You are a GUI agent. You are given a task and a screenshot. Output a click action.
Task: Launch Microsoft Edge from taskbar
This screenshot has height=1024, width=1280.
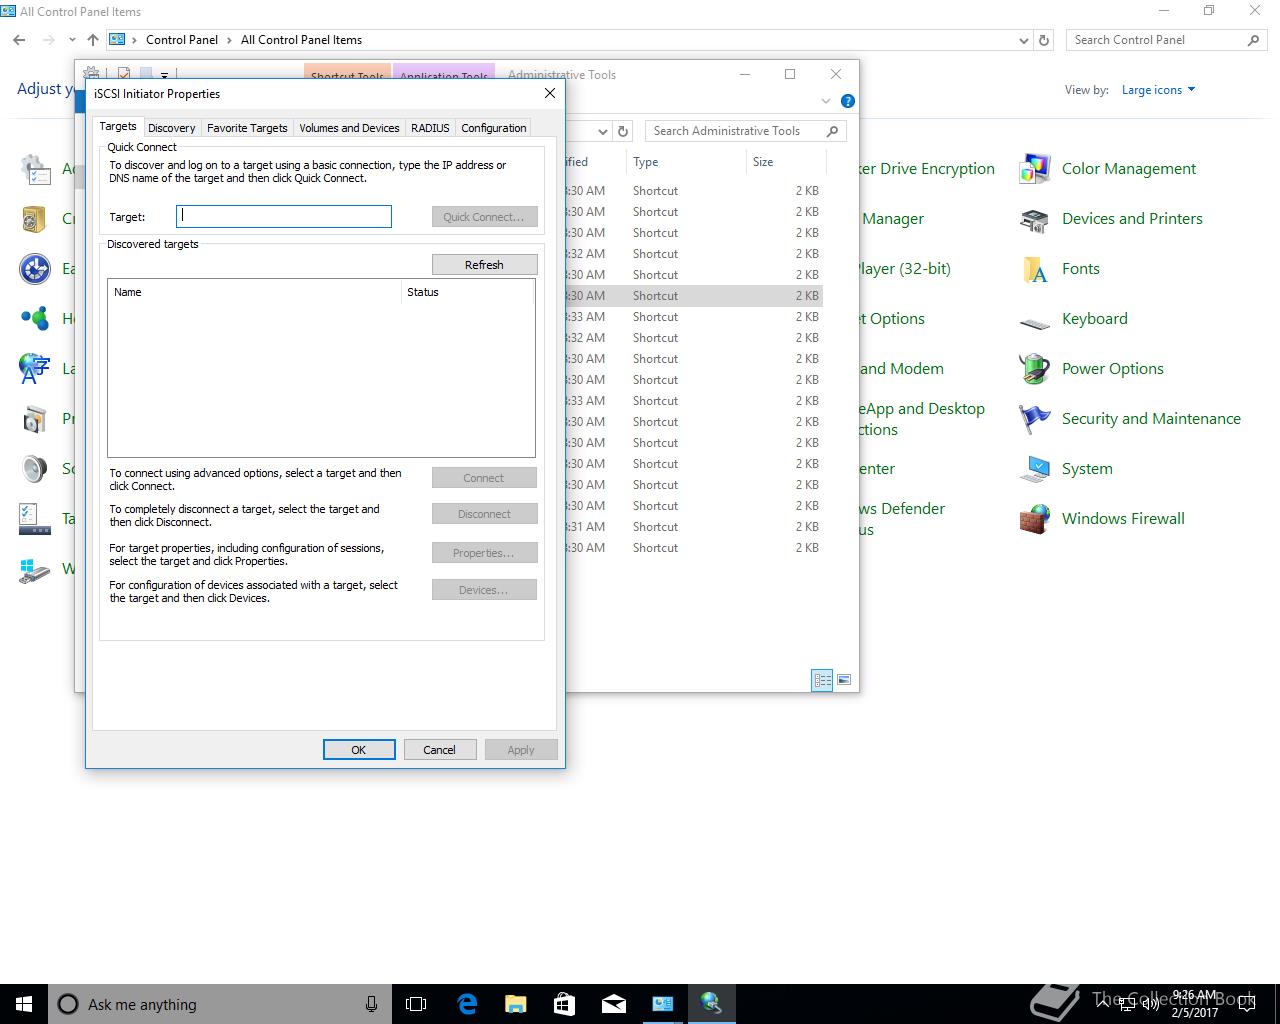(x=467, y=1004)
